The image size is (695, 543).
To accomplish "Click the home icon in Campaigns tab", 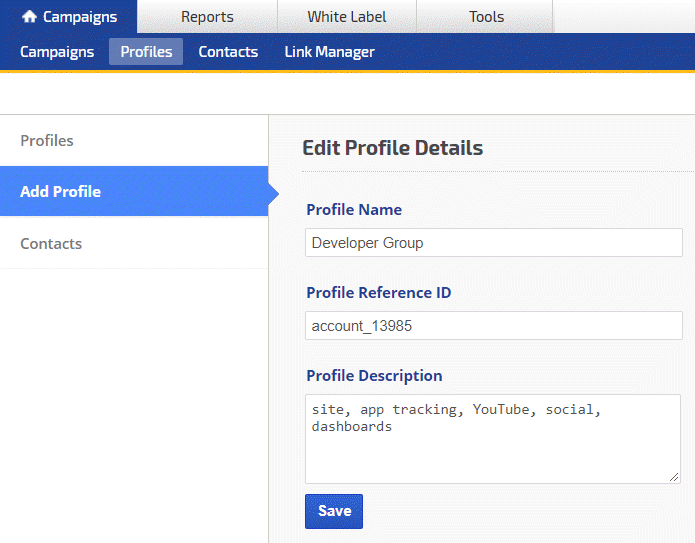I will pyautogui.click(x=29, y=17).
